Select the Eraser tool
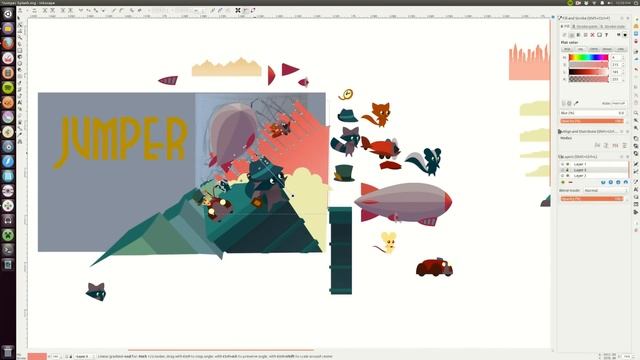The width and height of the screenshot is (640, 360). [x=20, y=116]
